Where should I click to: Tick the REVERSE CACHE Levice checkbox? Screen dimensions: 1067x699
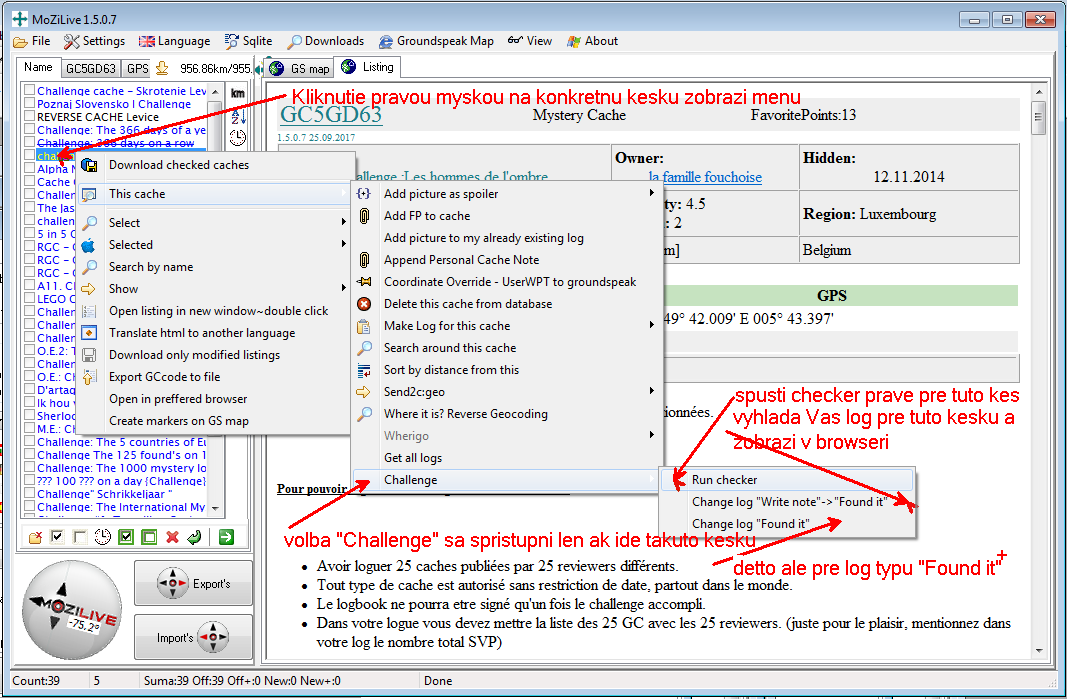click(x=29, y=116)
